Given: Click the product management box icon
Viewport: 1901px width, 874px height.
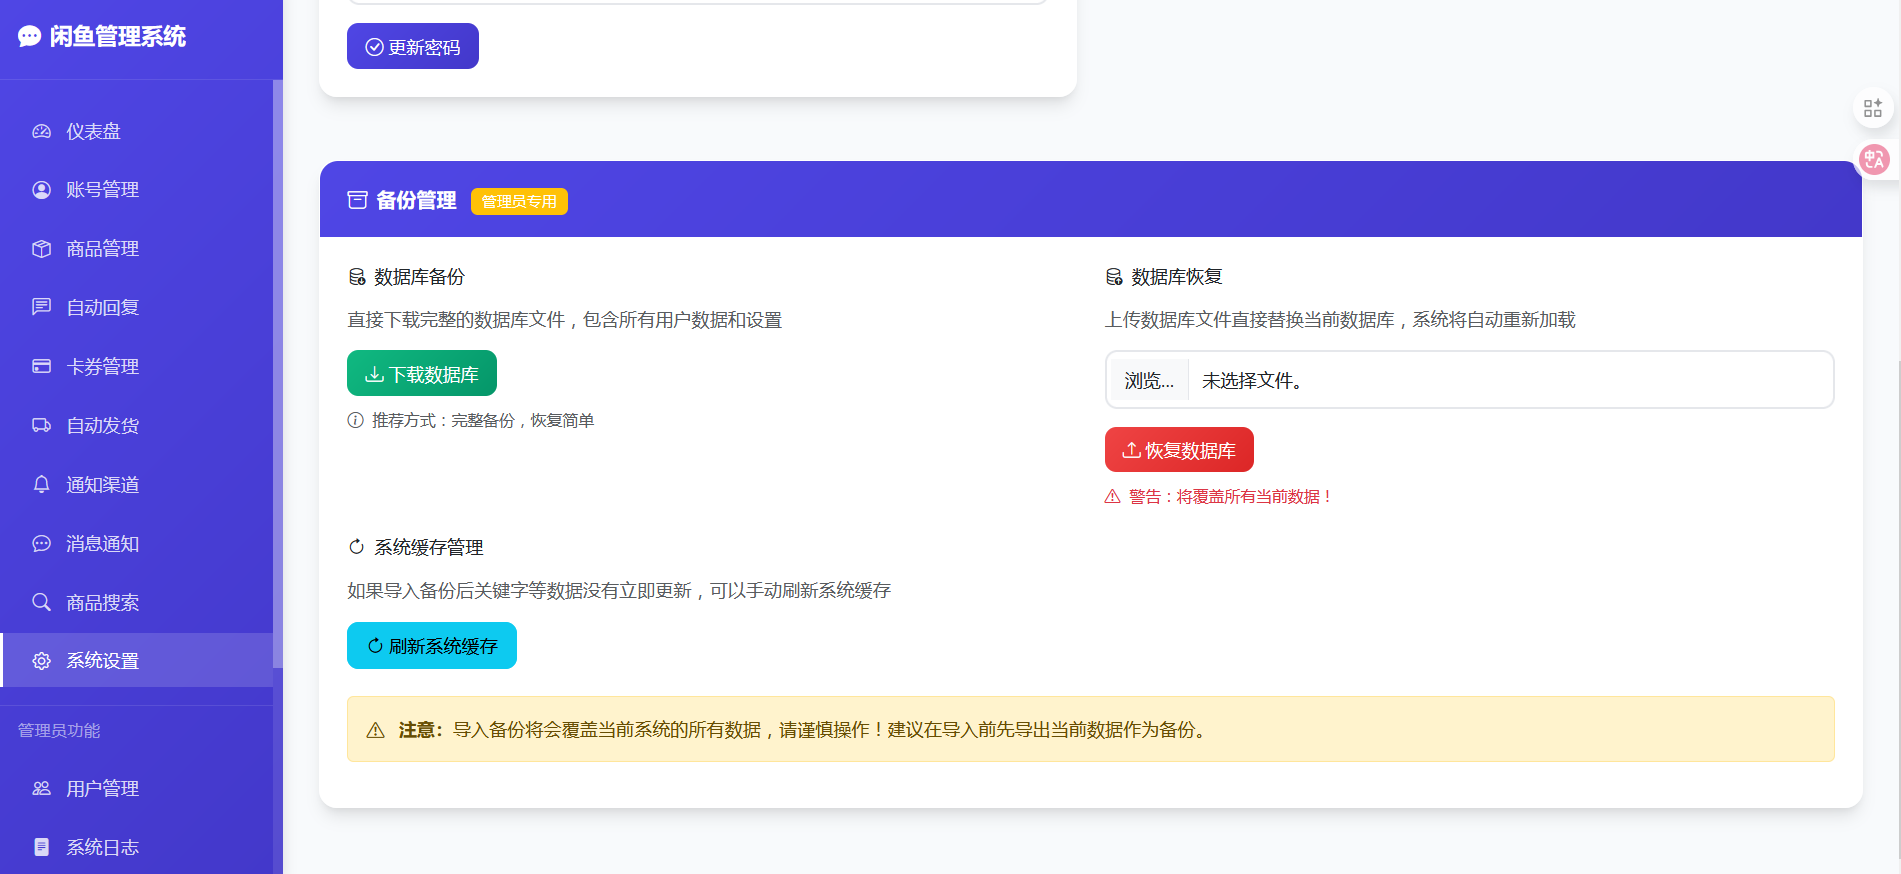Looking at the screenshot, I should tap(41, 249).
